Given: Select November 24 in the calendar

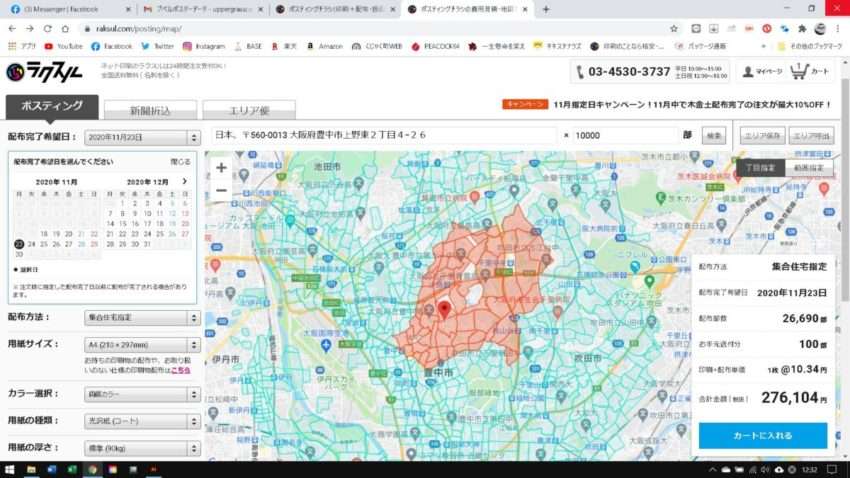Looking at the screenshot, I should point(31,244).
